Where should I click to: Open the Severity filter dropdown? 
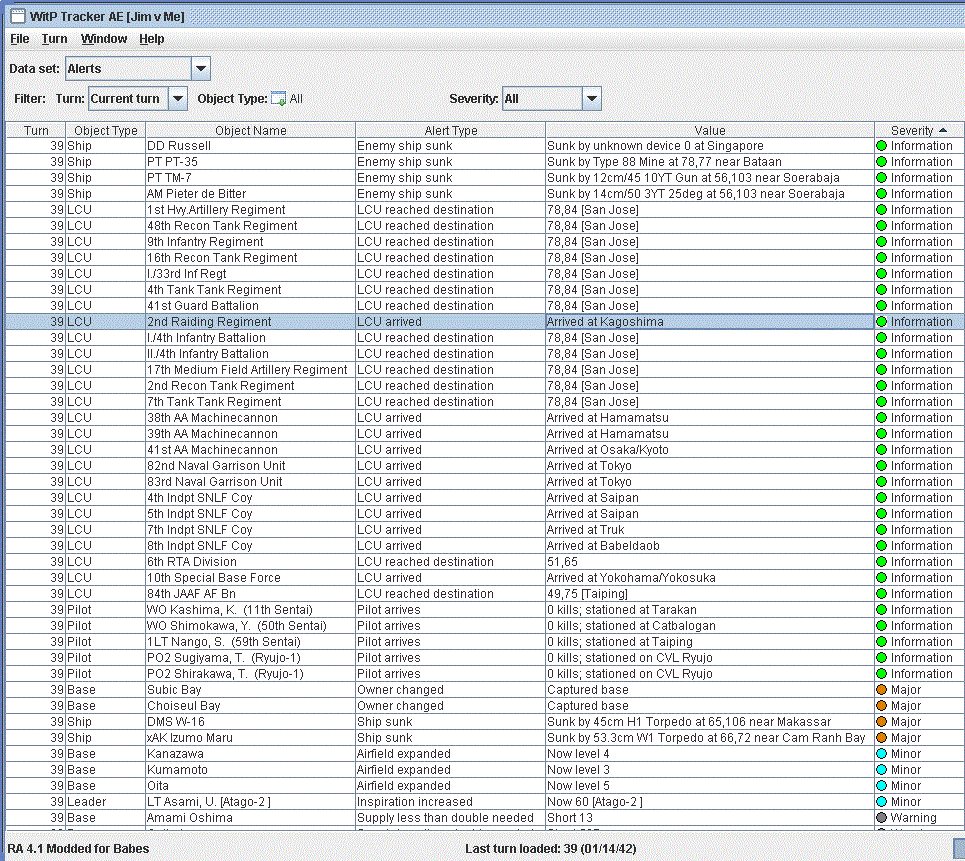point(591,99)
